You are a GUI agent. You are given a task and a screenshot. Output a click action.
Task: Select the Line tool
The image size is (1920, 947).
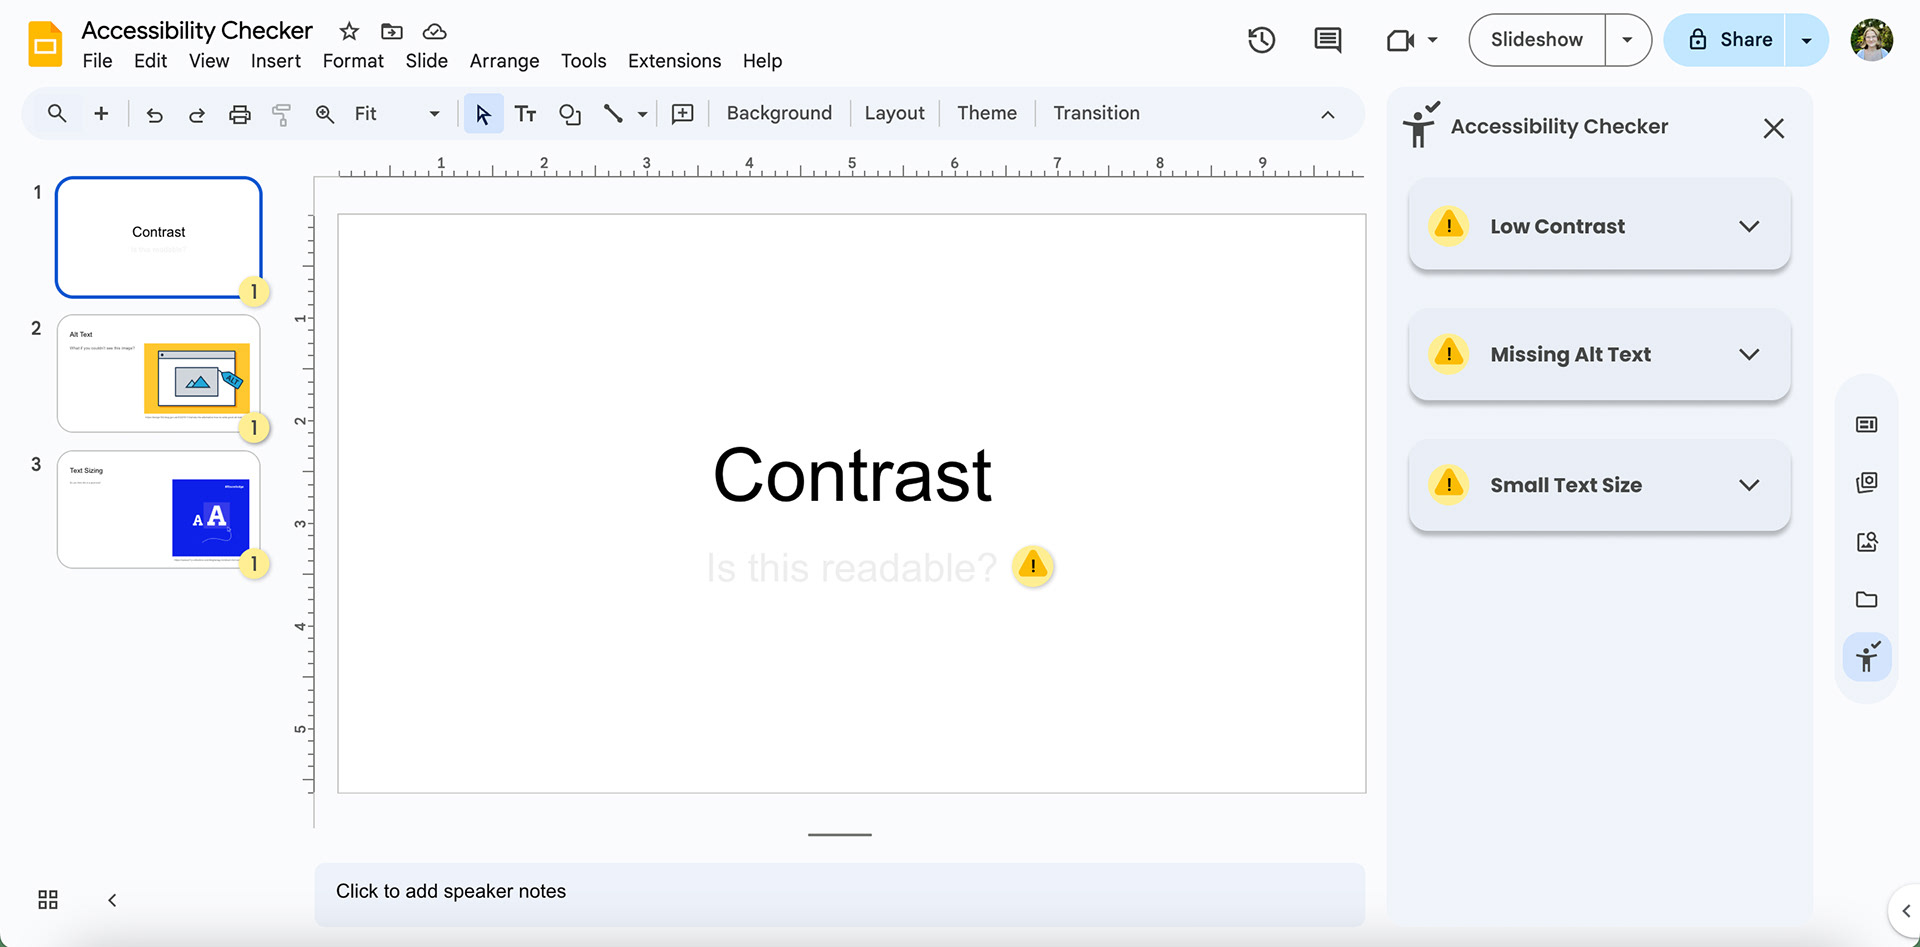click(615, 113)
